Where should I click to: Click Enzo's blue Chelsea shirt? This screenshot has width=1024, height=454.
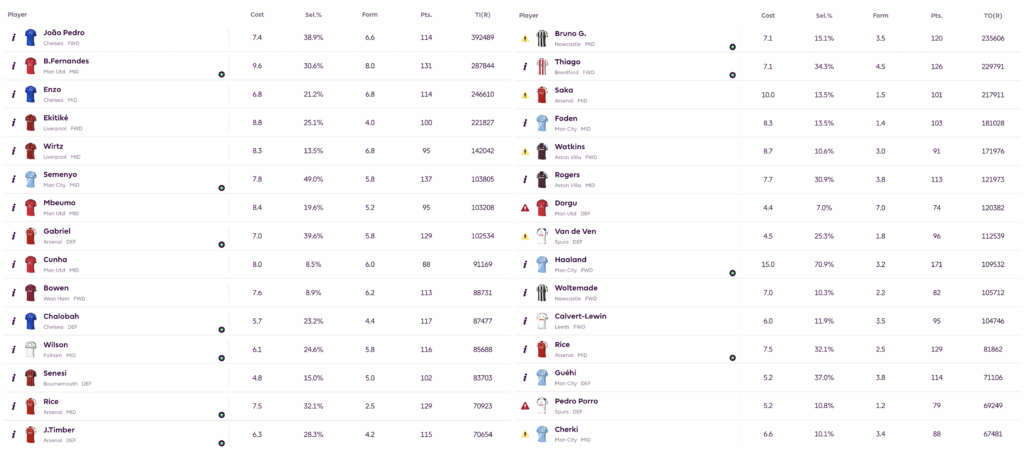click(x=31, y=94)
